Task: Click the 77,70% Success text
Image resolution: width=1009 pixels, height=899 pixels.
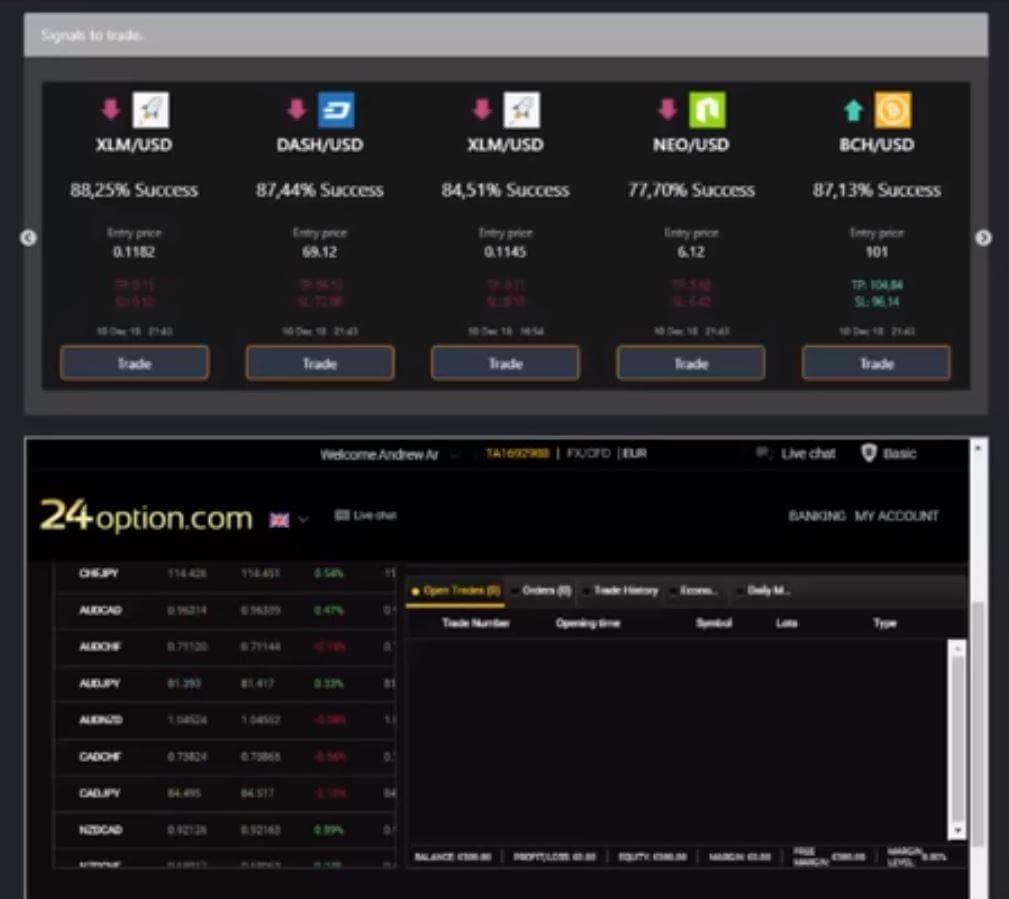Action: [691, 190]
